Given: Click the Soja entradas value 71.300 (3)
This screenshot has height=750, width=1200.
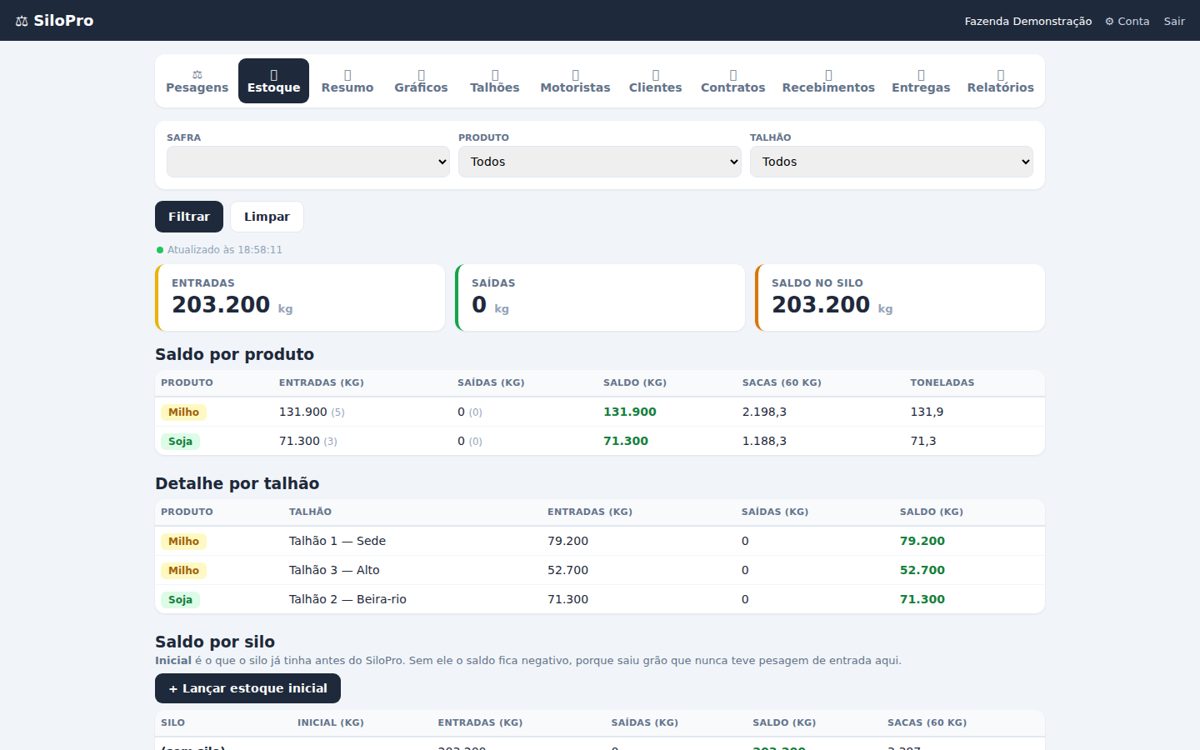Looking at the screenshot, I should click(308, 441).
